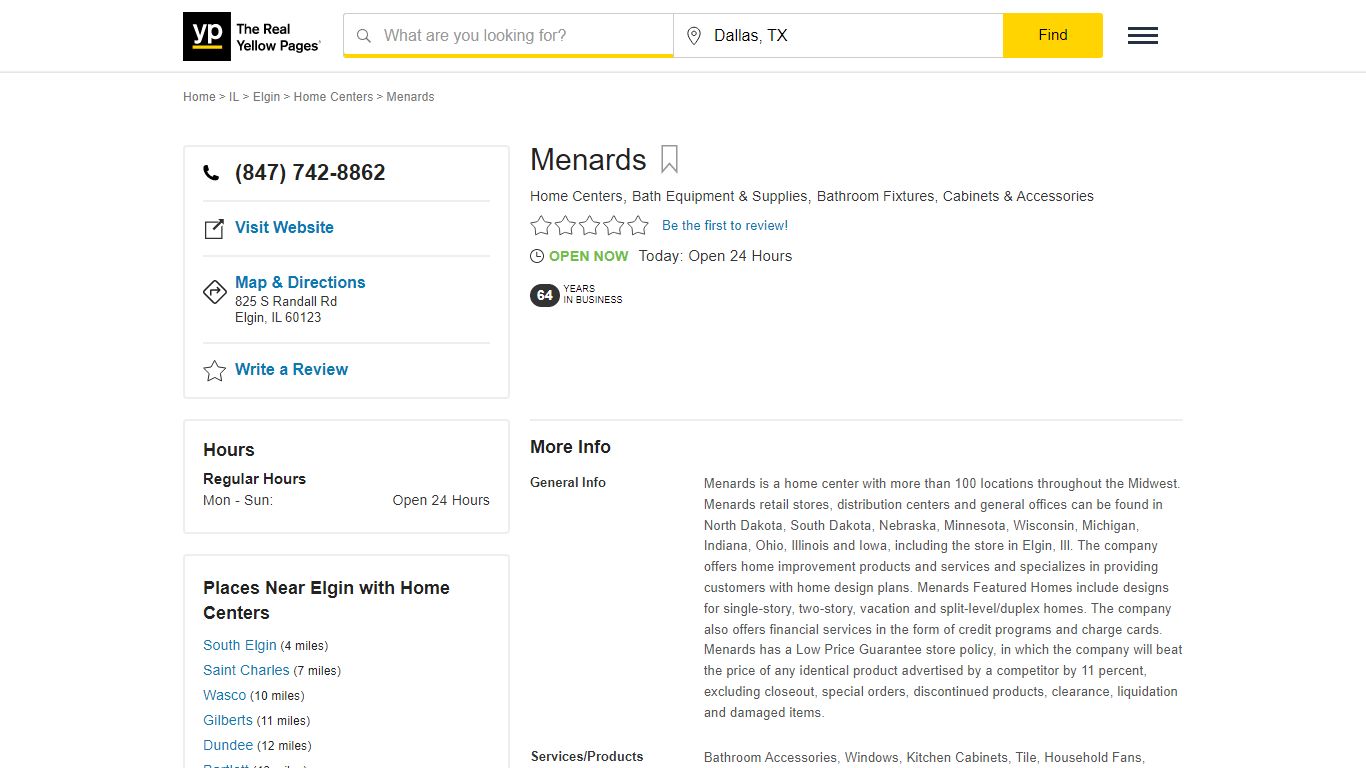Open Bath Equipment & Supplies category
The height and width of the screenshot is (768, 1366).
click(x=720, y=196)
